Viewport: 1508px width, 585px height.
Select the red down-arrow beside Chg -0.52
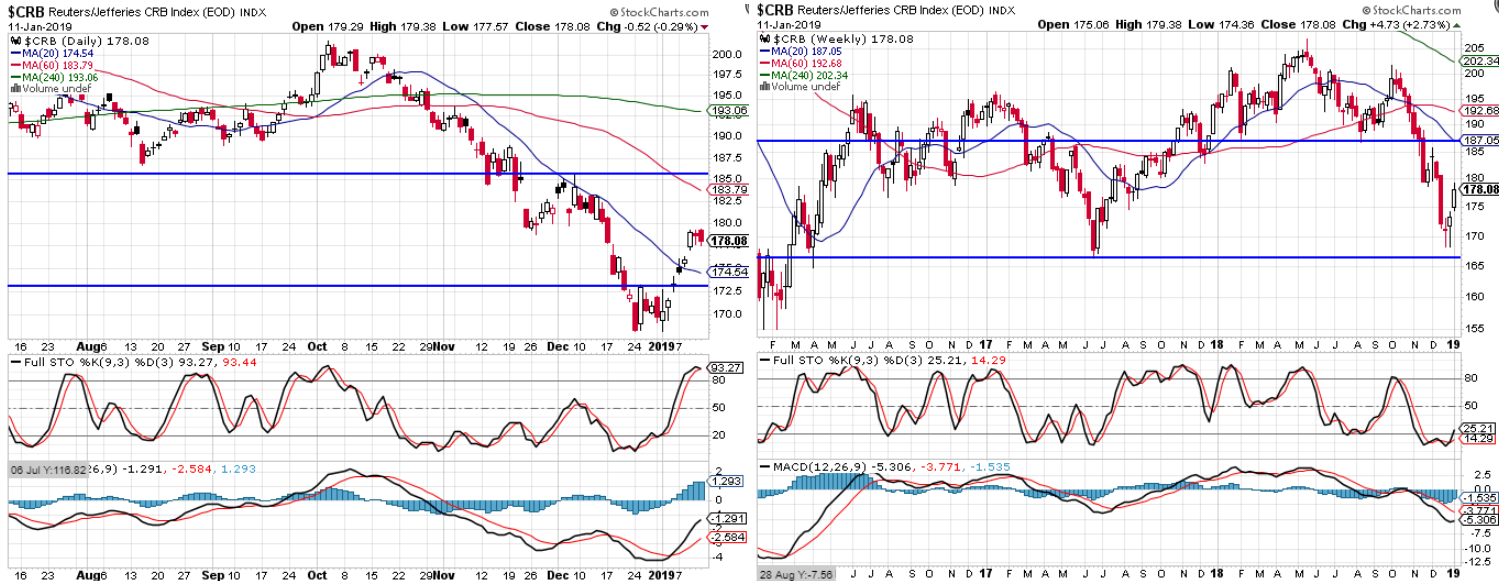[704, 26]
